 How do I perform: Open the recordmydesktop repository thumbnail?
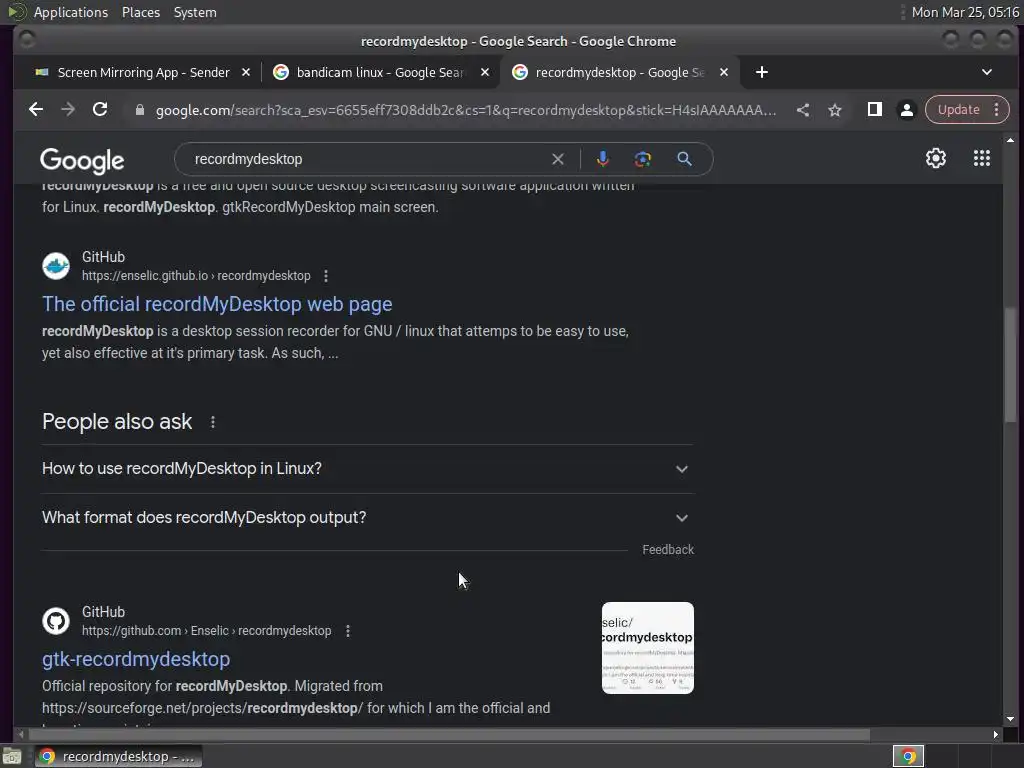[x=648, y=648]
